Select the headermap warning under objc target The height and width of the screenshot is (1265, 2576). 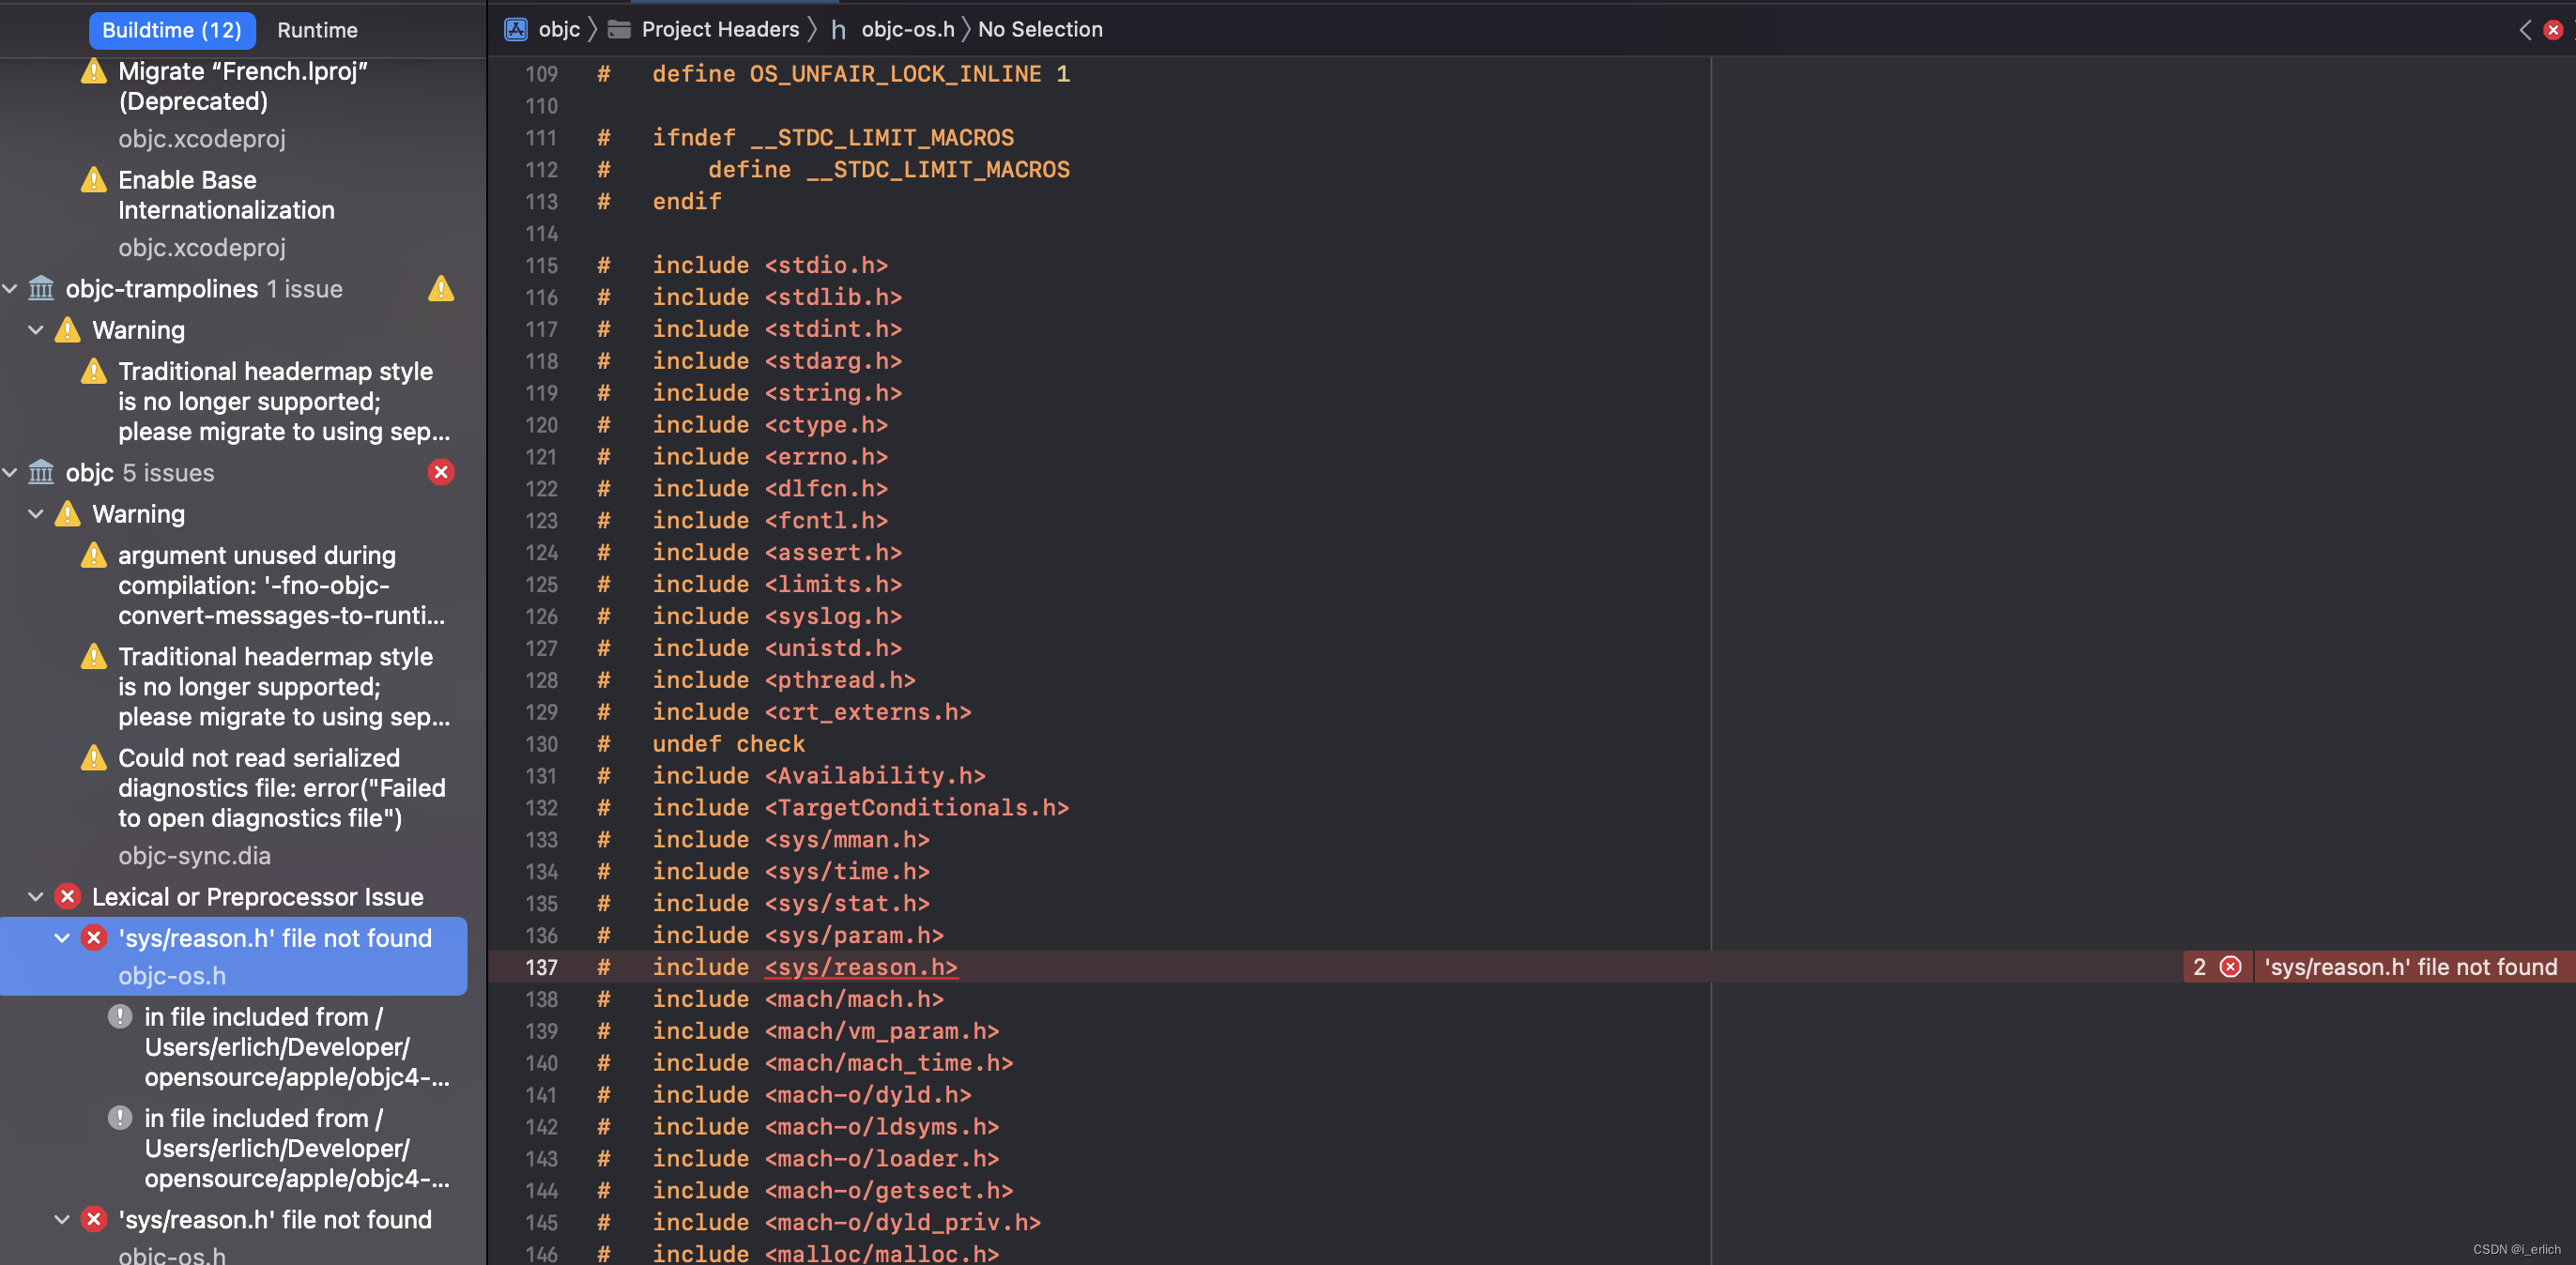[284, 686]
